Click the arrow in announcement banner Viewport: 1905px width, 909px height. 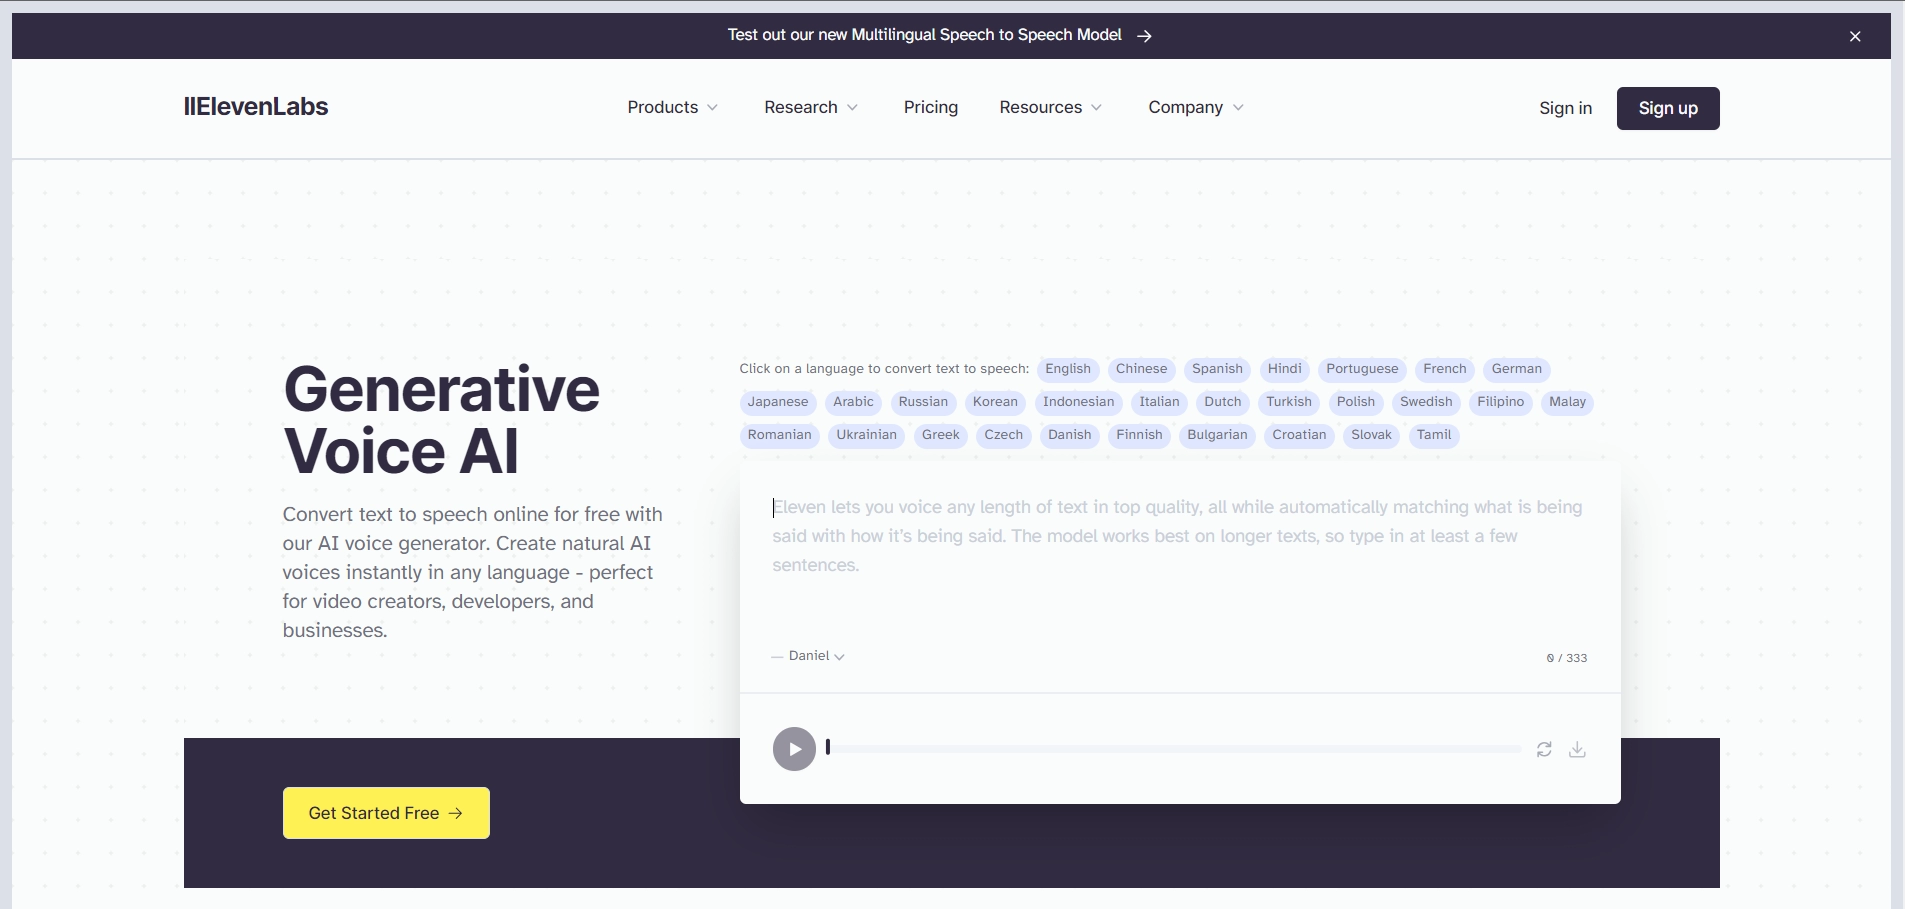coord(1145,36)
